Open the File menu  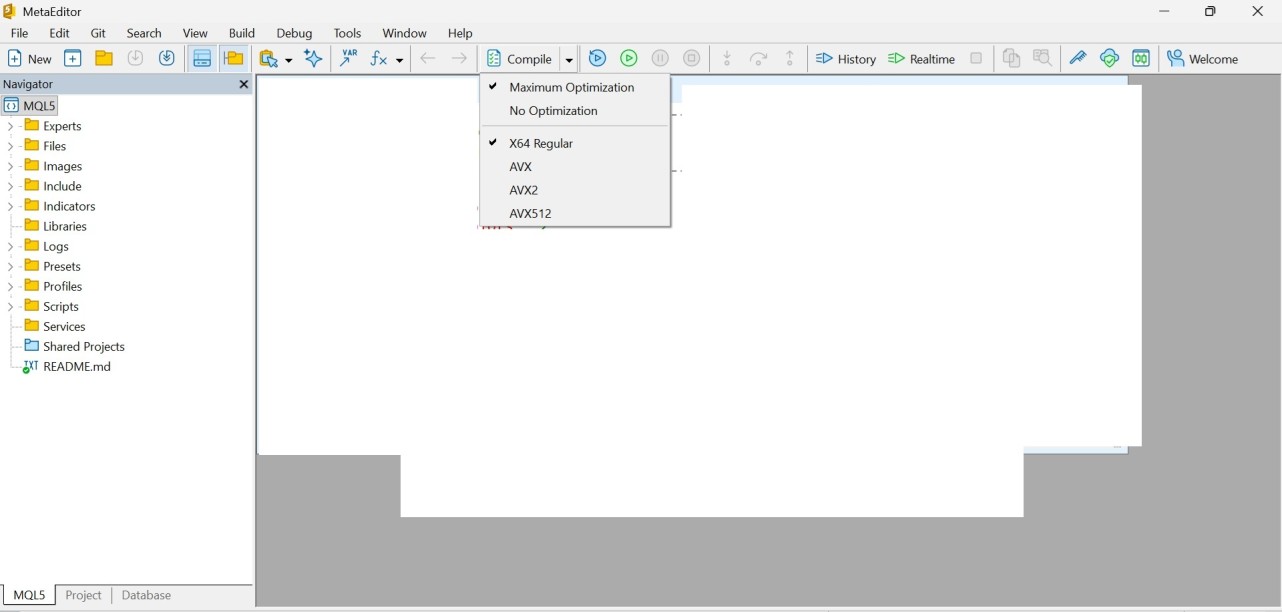20,34
